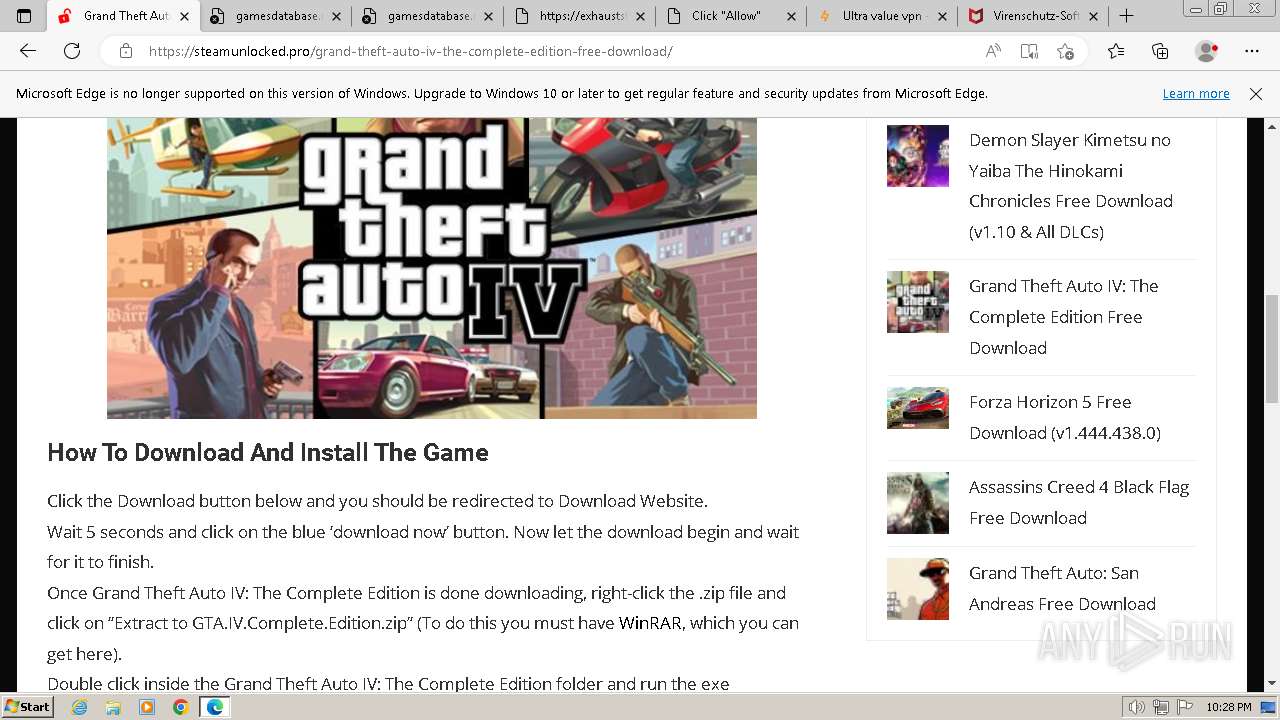
Task: Open Edge Settings and more menu
Action: click(x=1252, y=51)
